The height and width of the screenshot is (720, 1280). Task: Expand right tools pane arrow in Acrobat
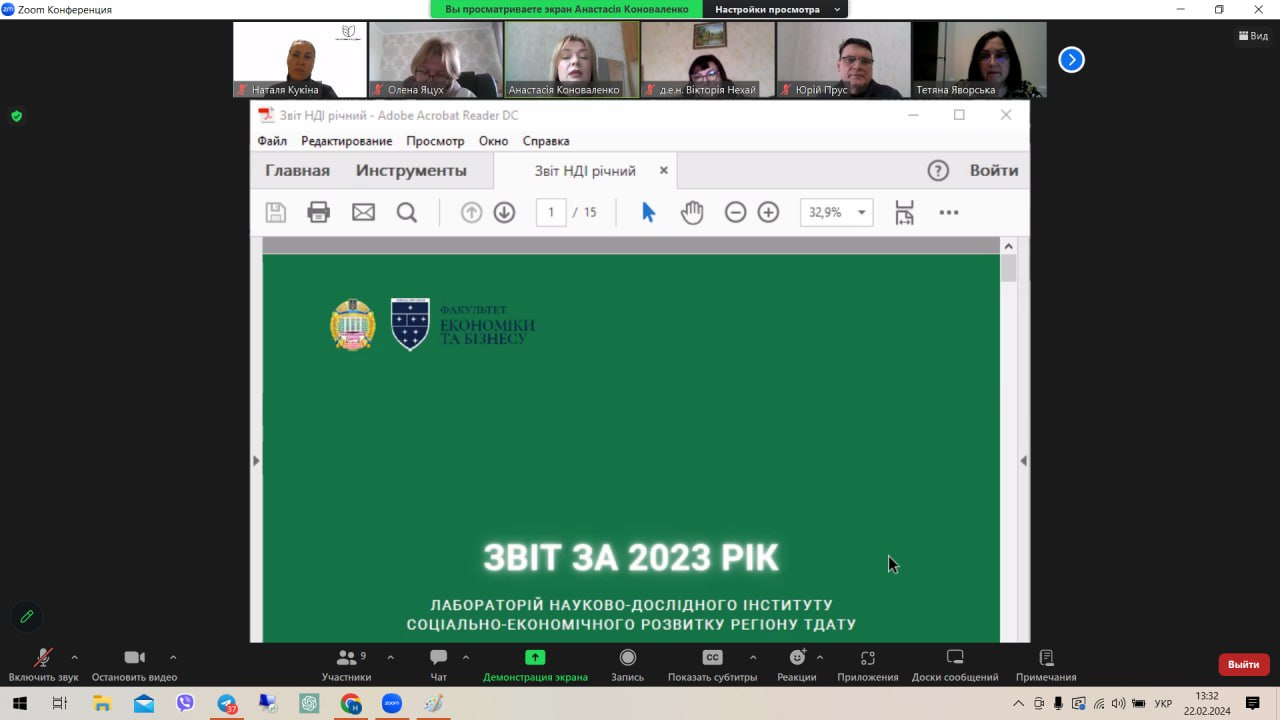click(1023, 461)
